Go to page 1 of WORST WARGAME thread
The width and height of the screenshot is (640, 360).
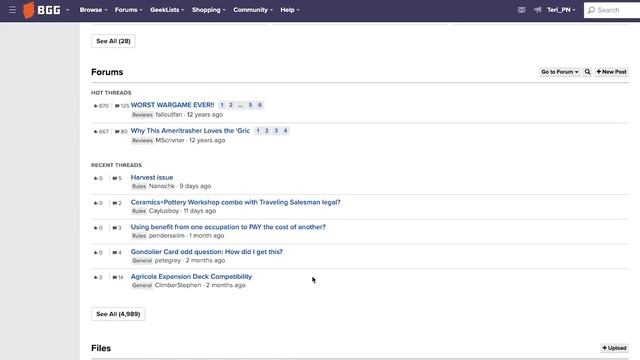click(x=222, y=105)
